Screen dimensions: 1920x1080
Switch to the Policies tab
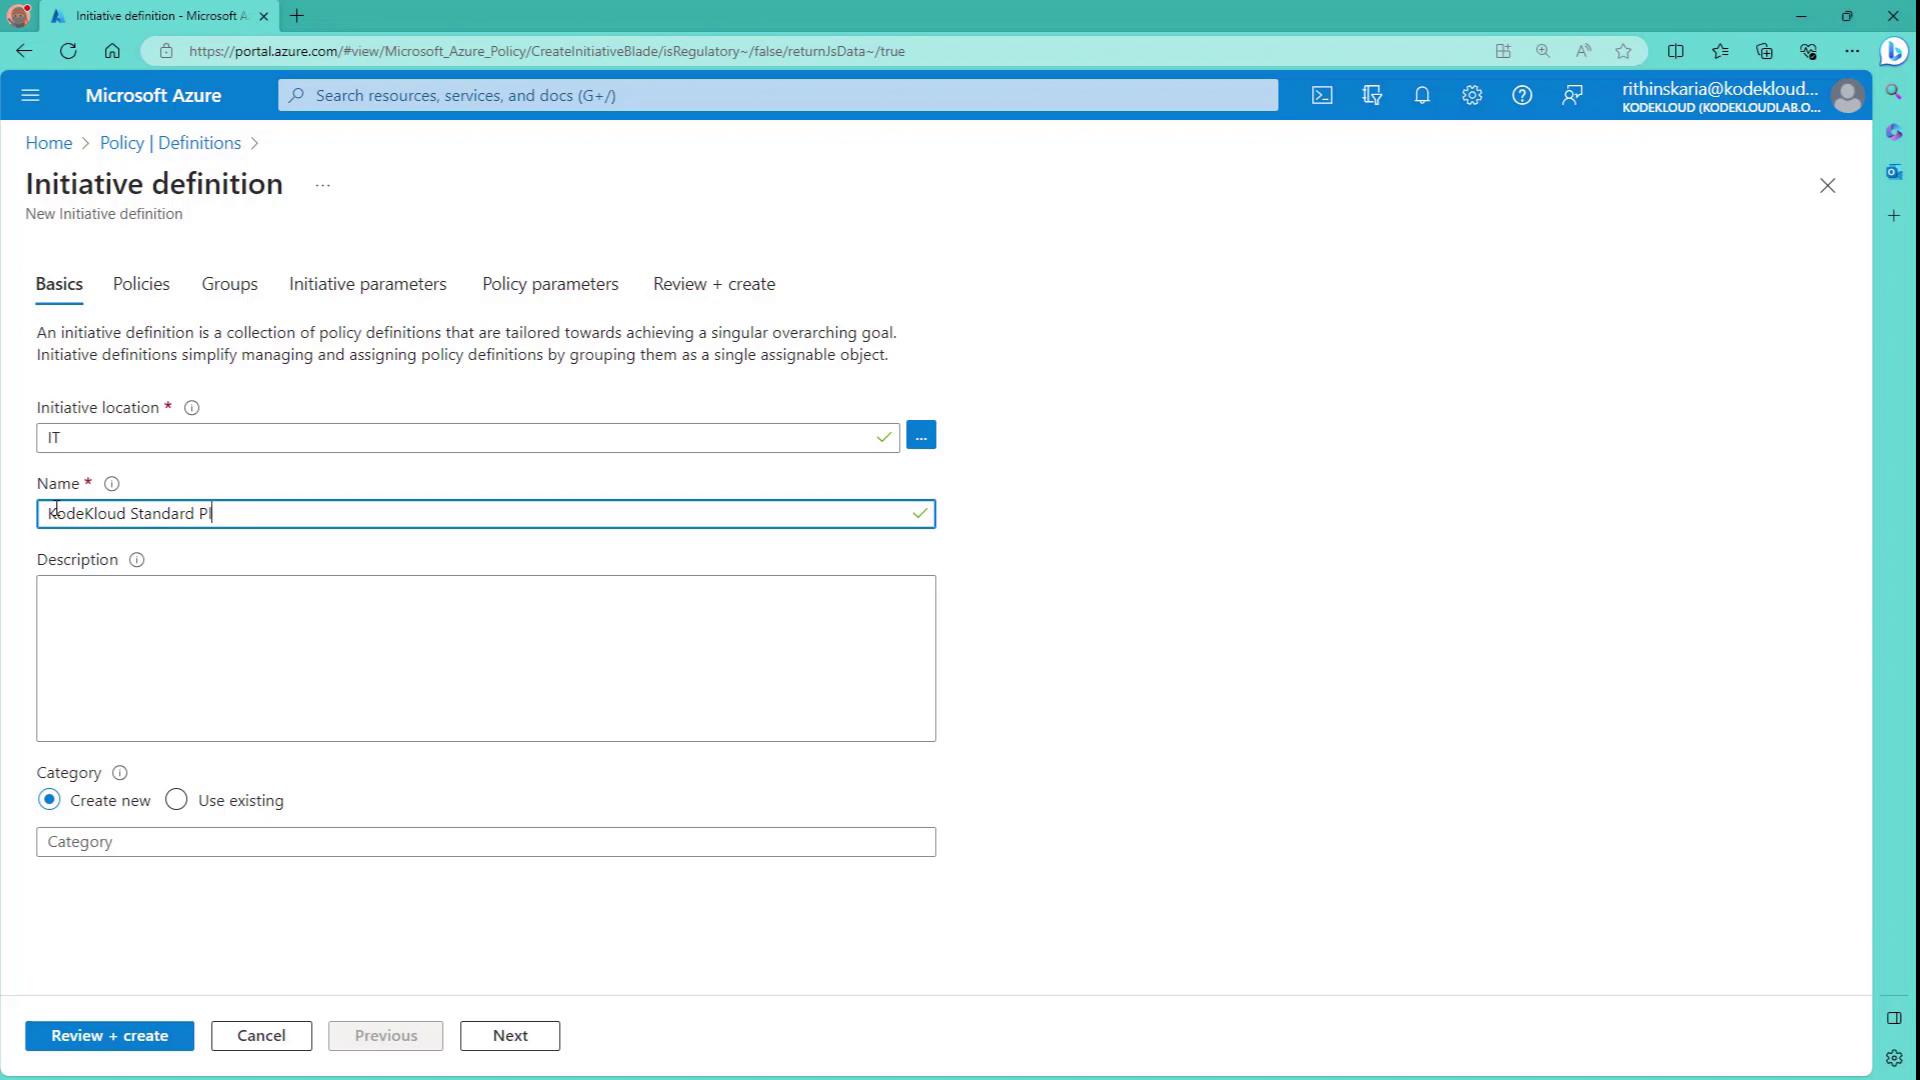click(141, 284)
